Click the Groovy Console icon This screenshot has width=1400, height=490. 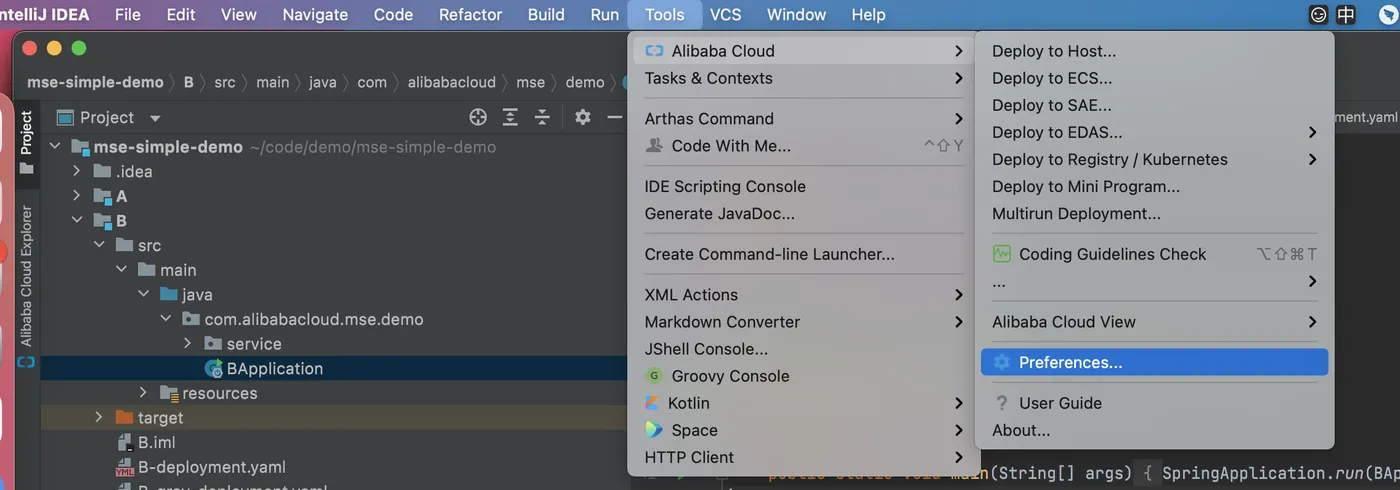(654, 376)
